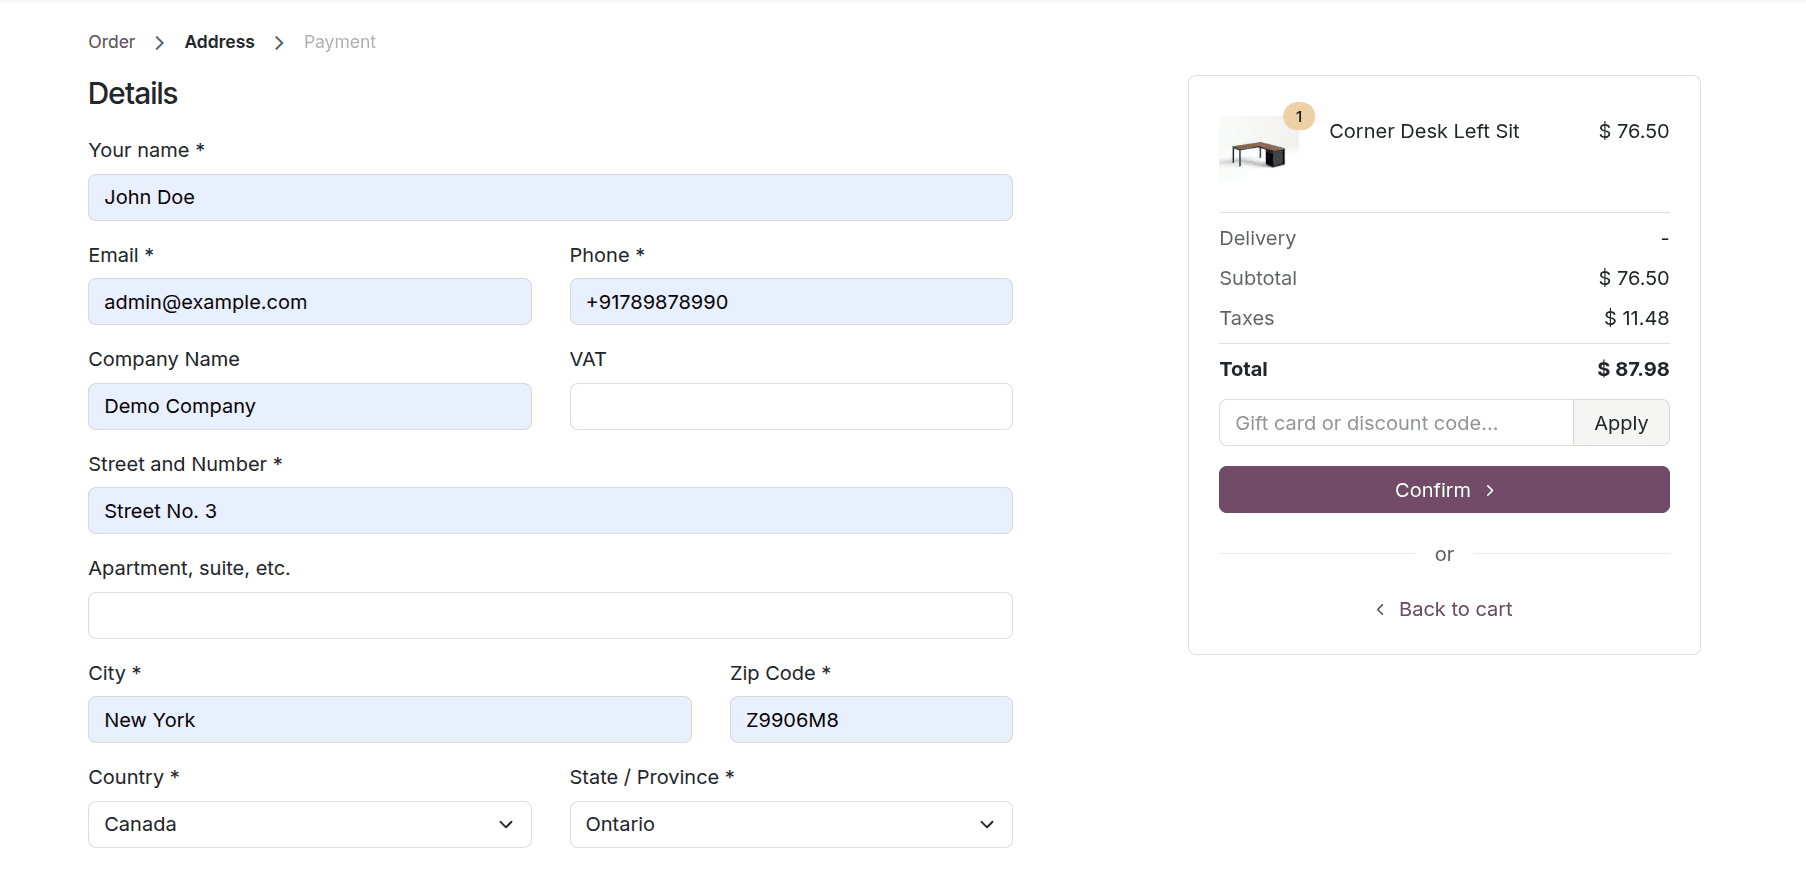Click the Details heading

(x=133, y=93)
